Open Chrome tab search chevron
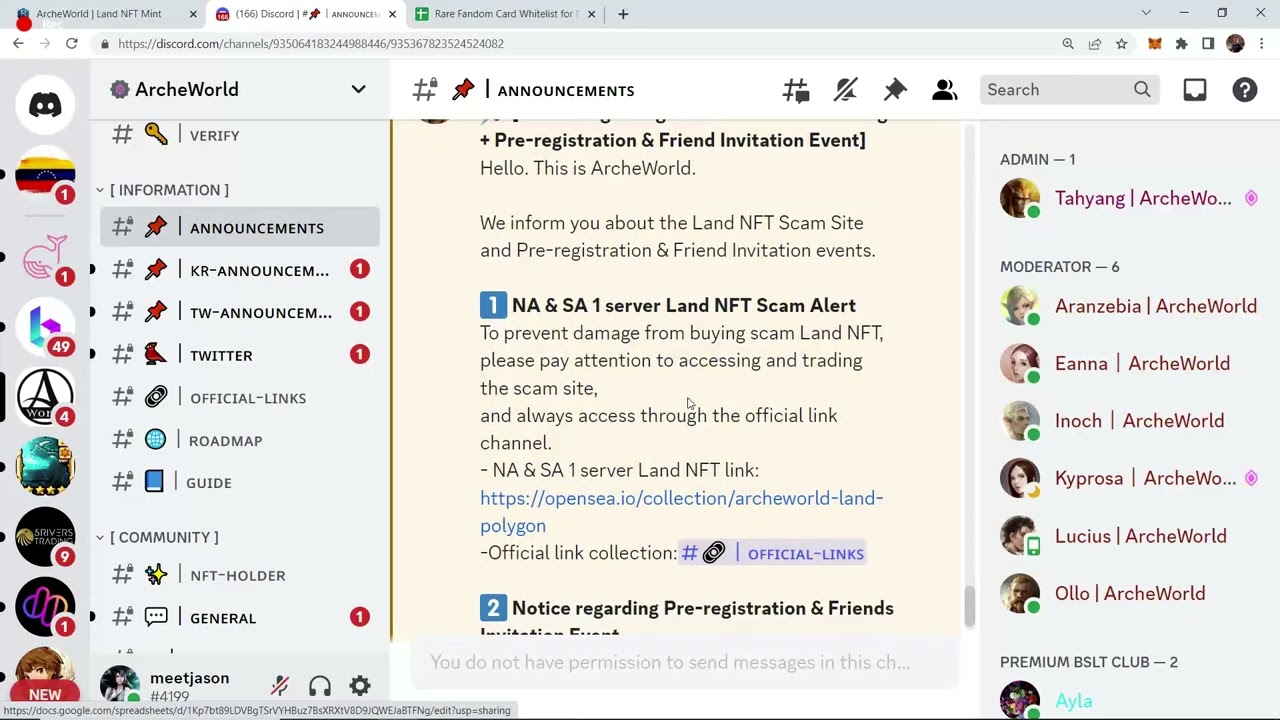The width and height of the screenshot is (1280, 720). pyautogui.click(x=1146, y=14)
